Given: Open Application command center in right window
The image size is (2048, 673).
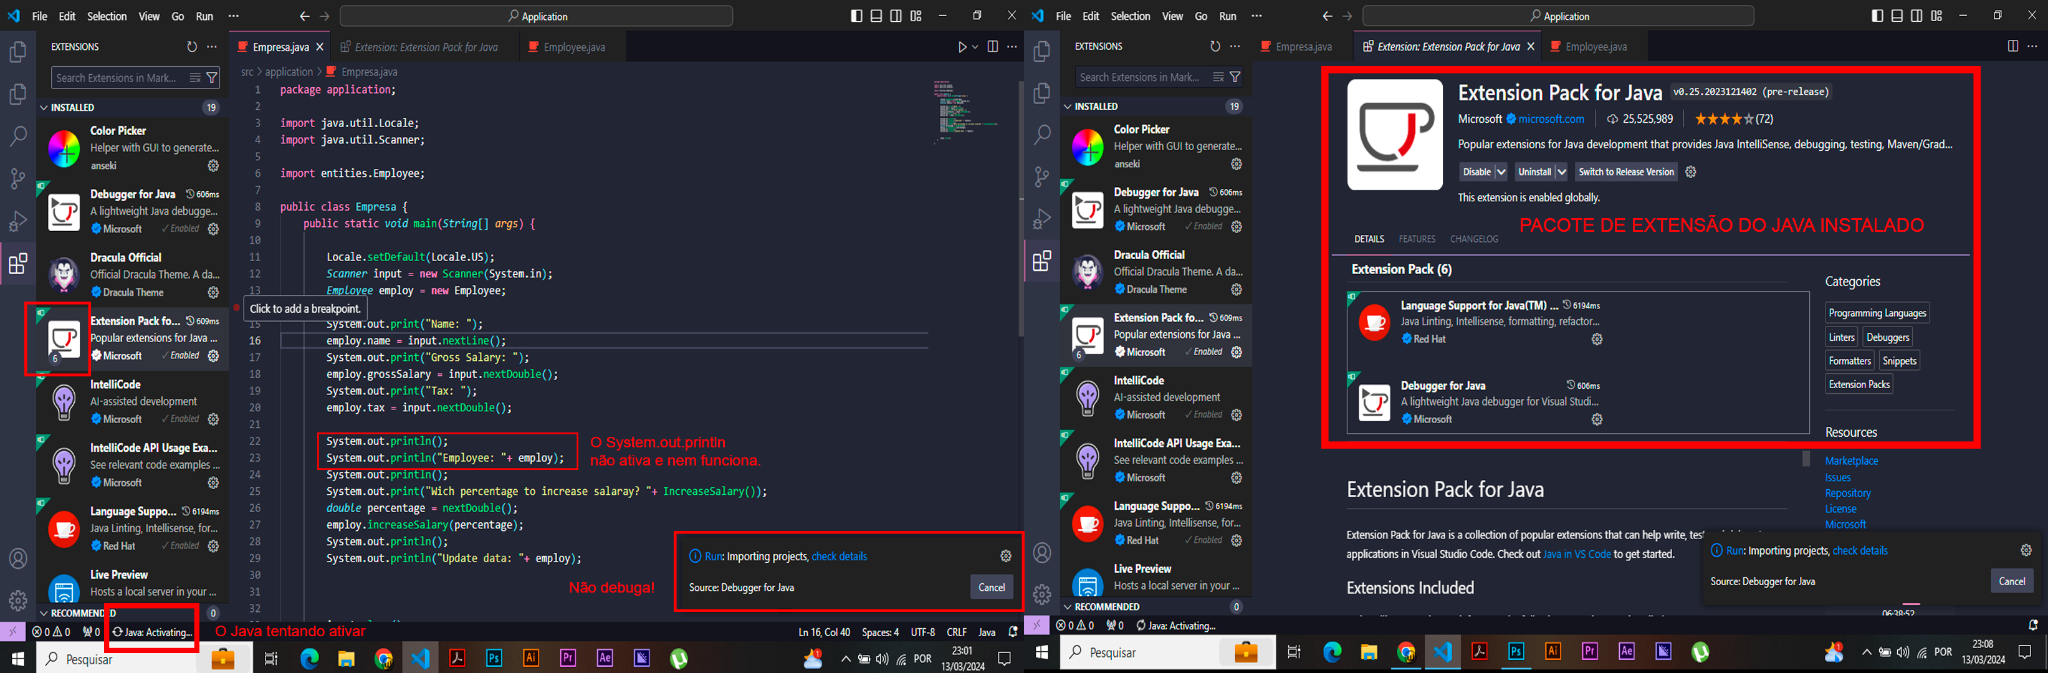Looking at the screenshot, I should (1558, 16).
